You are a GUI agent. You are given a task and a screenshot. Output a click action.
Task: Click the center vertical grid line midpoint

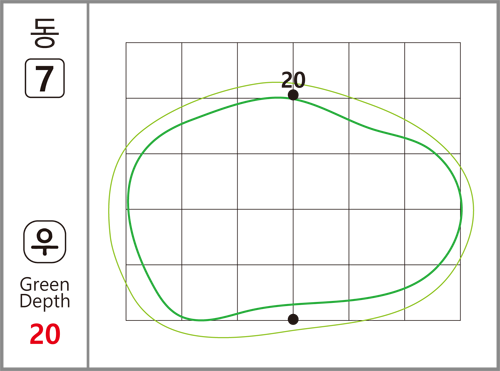[293, 181]
